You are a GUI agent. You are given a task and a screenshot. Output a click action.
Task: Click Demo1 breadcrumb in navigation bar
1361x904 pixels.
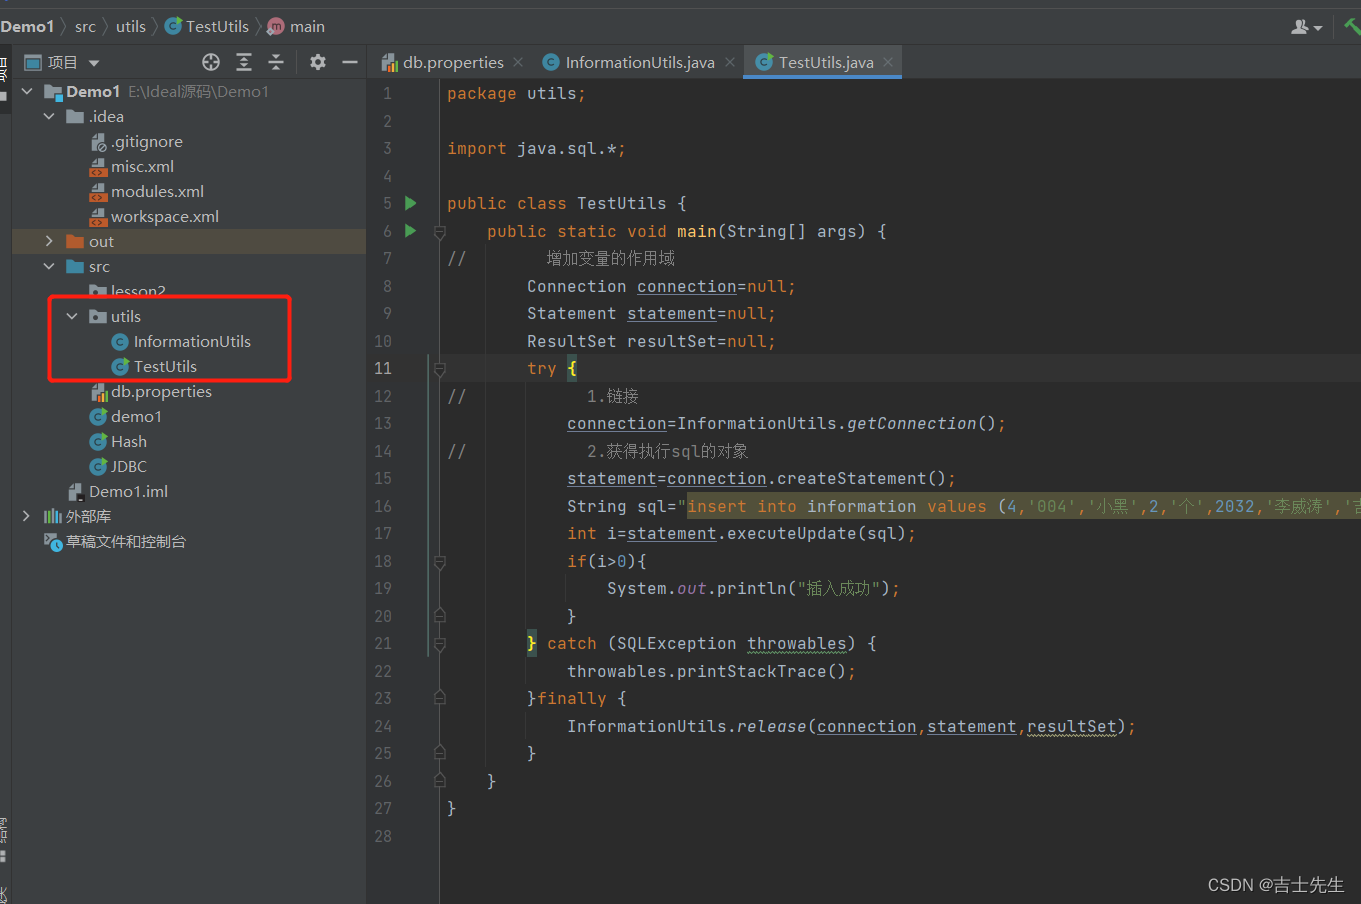[27, 27]
